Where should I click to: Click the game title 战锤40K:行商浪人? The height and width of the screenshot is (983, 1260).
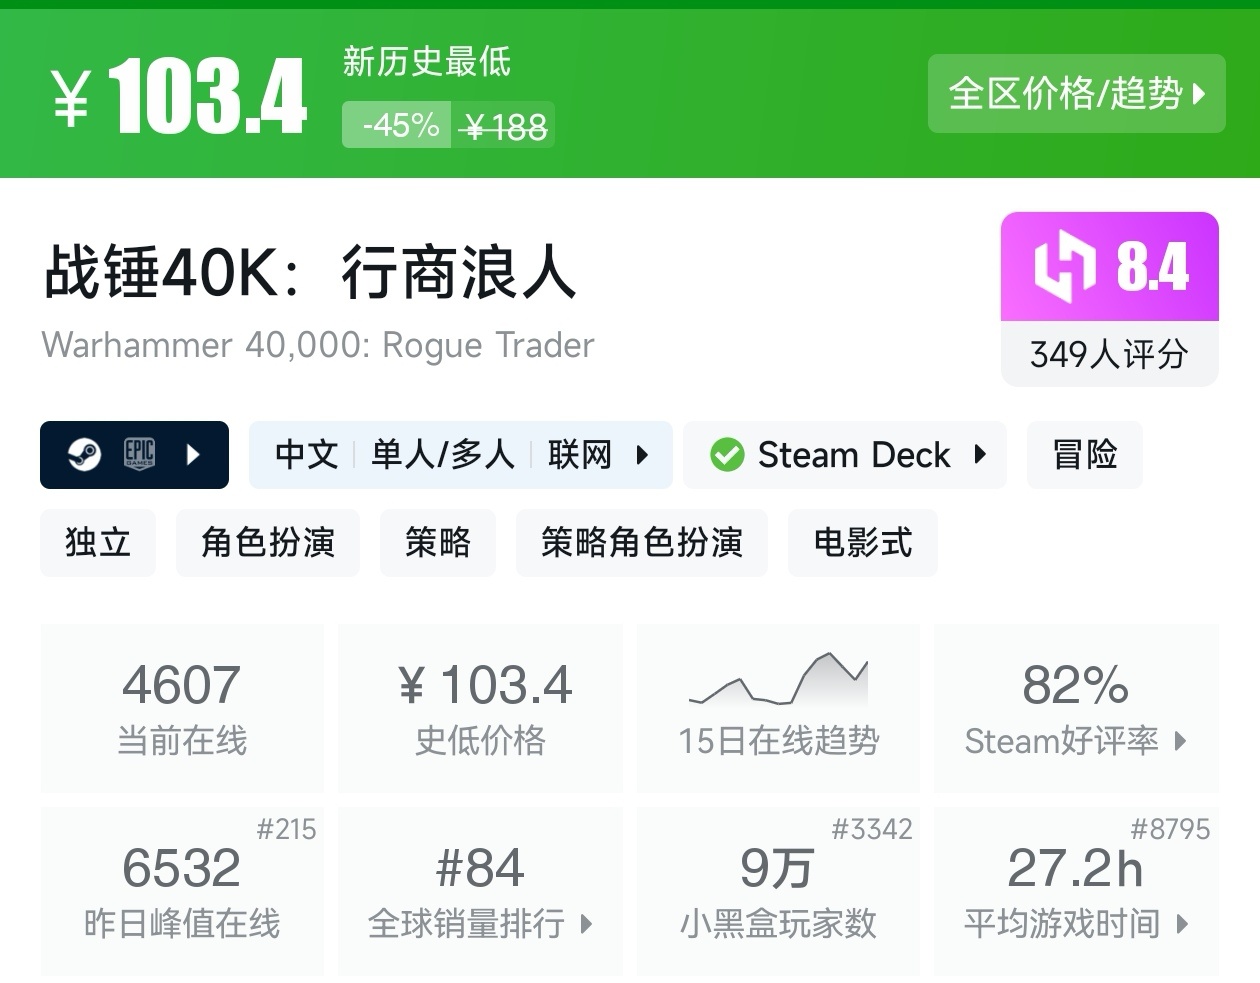pos(310,273)
